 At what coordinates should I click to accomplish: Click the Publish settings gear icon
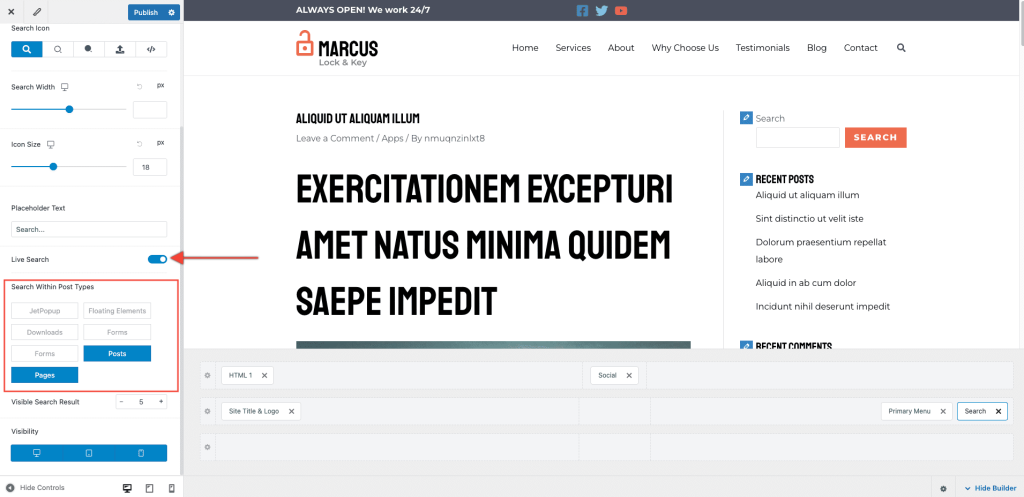(x=172, y=12)
